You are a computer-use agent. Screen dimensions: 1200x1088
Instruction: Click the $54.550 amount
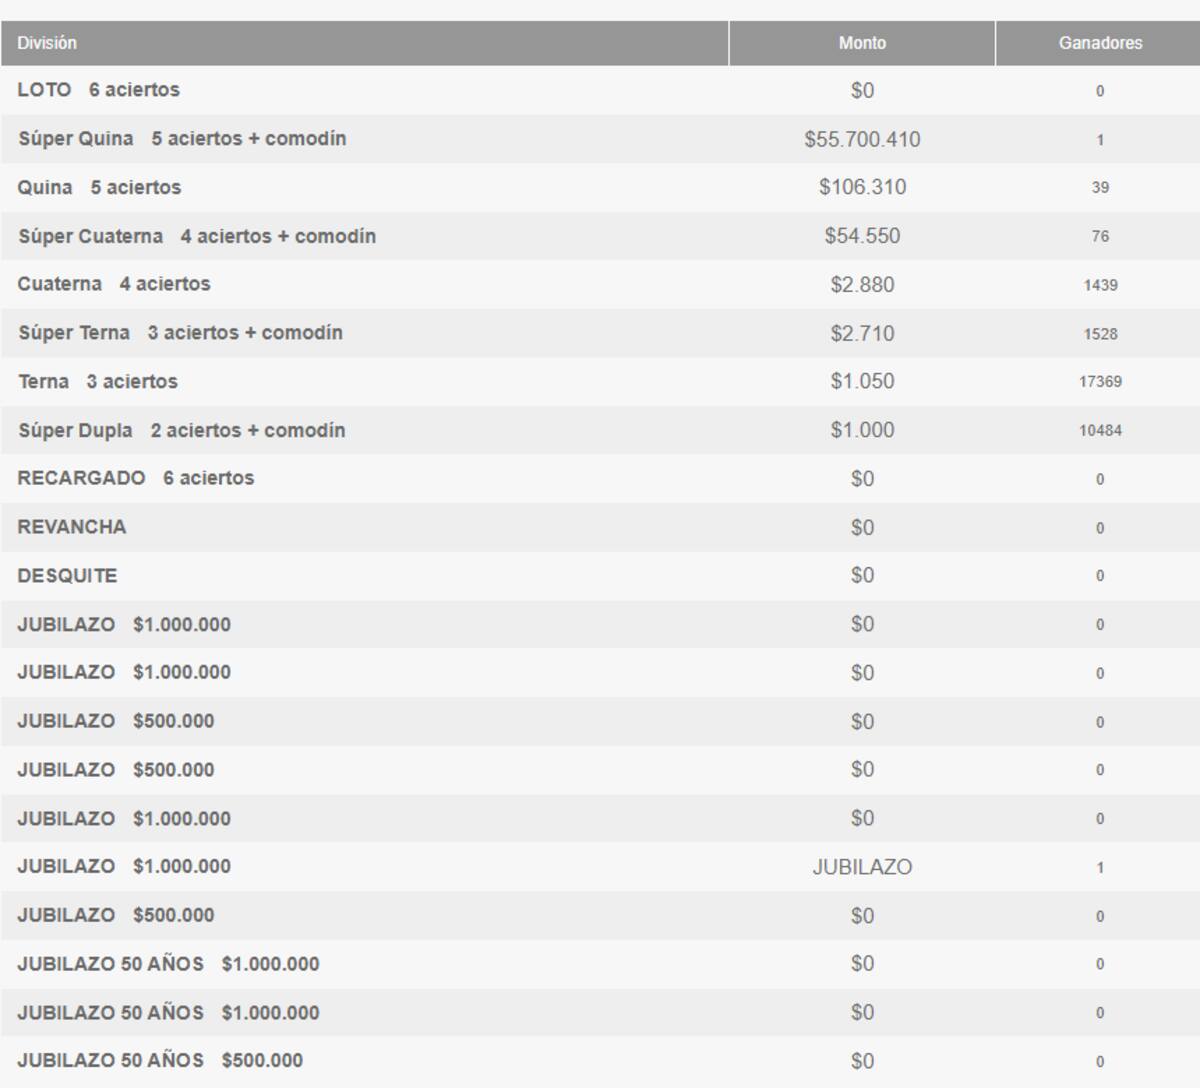(x=862, y=236)
